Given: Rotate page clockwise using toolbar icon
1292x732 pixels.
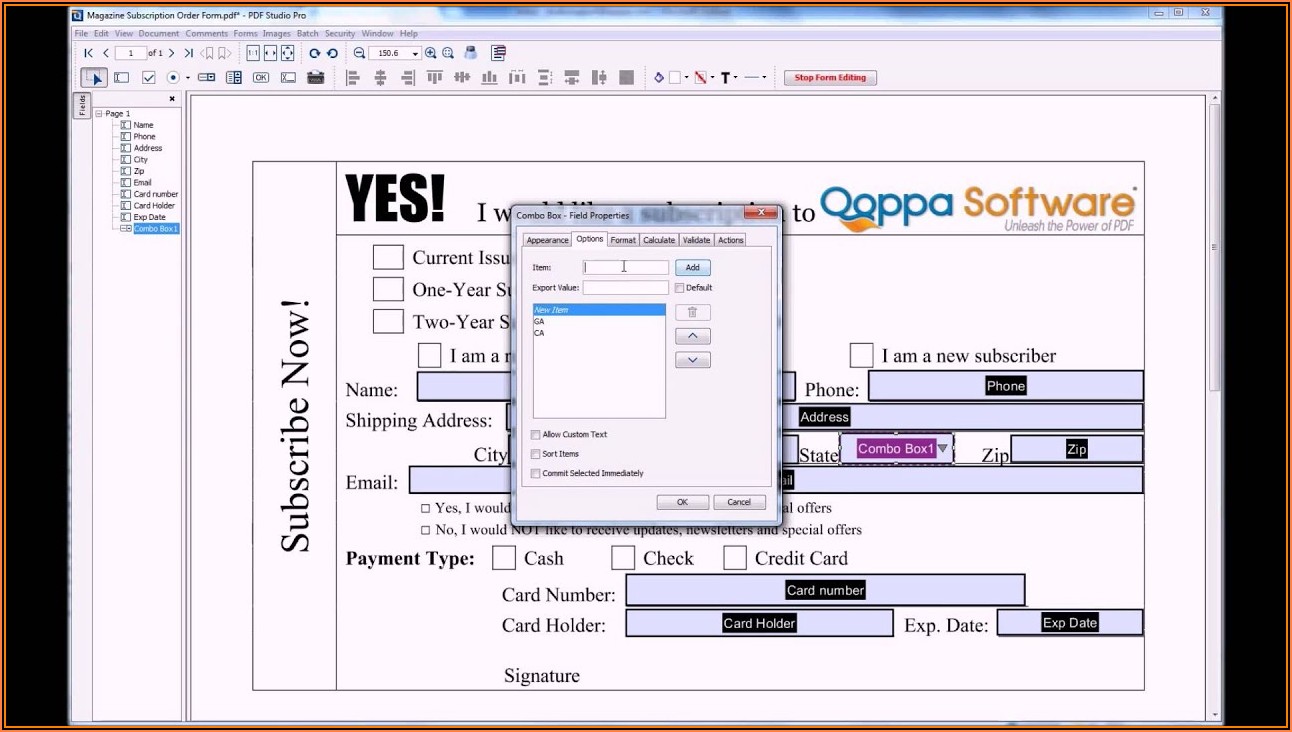Looking at the screenshot, I should pos(314,53).
